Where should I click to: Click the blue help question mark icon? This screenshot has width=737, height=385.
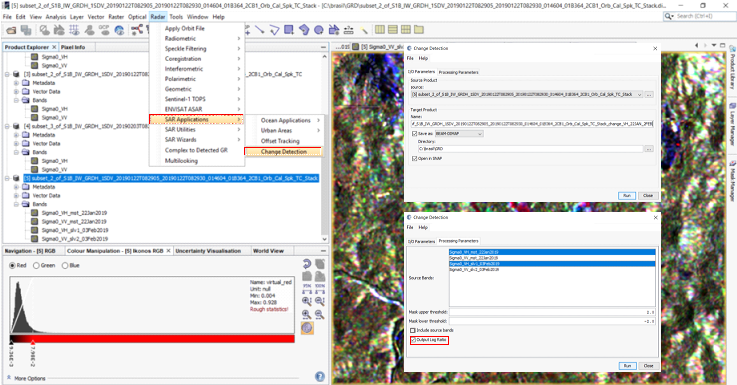[x=320, y=376]
